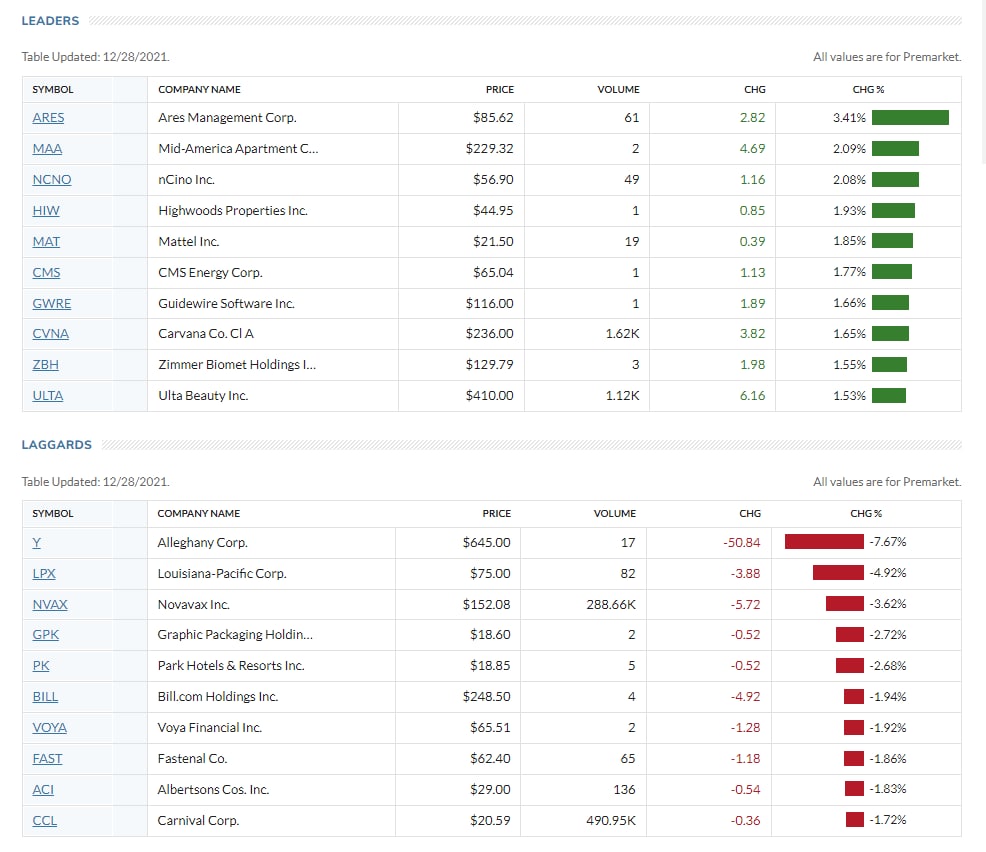Open the NVAX ticker link

[50, 604]
